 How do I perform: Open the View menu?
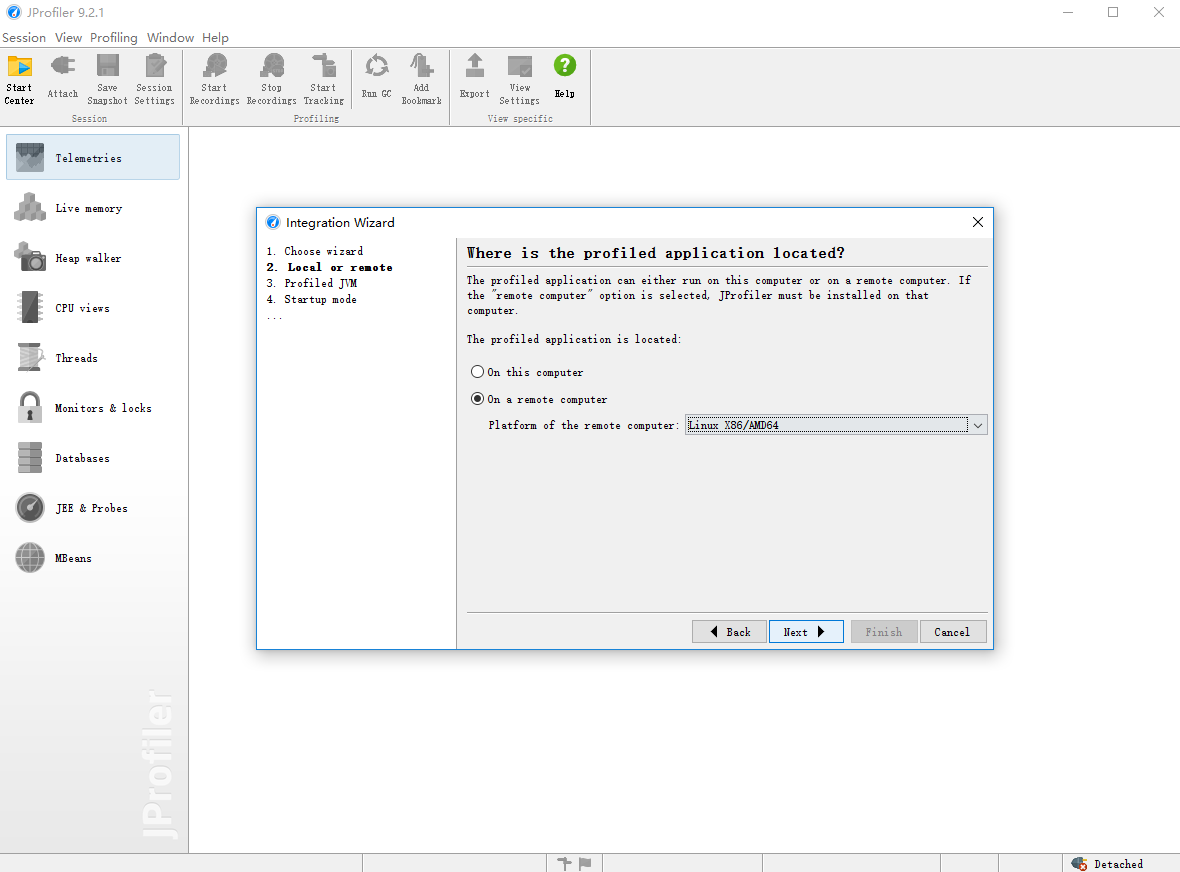[x=68, y=38]
